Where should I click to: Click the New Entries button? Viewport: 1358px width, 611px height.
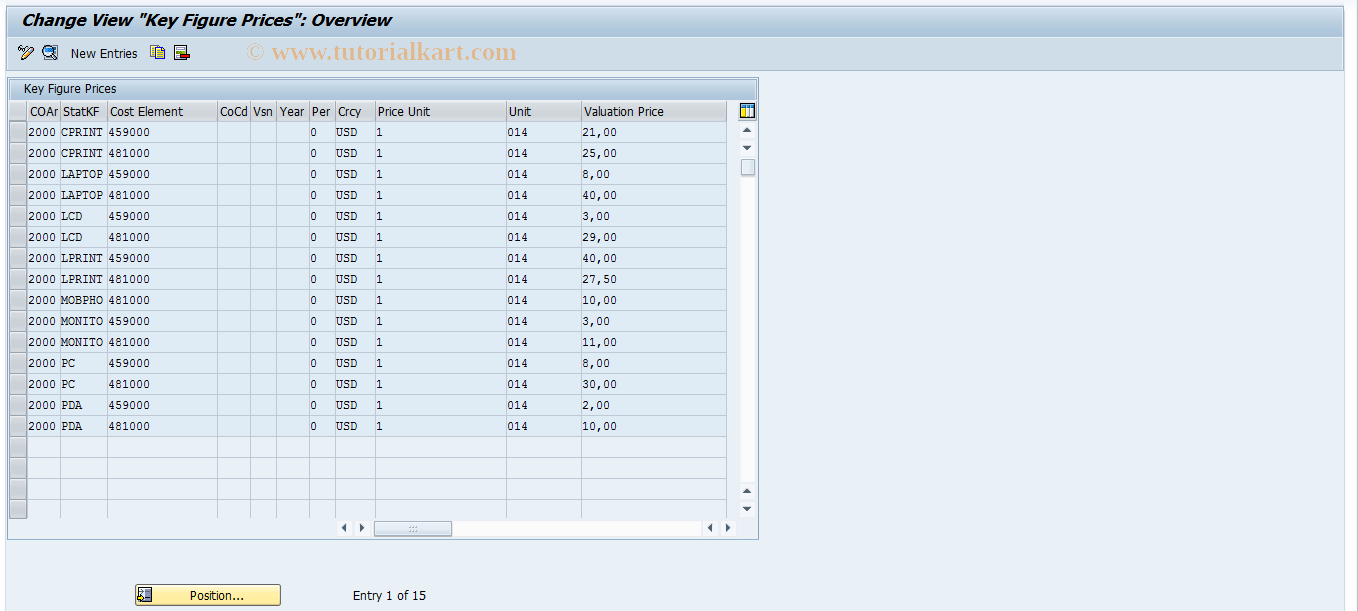click(104, 53)
